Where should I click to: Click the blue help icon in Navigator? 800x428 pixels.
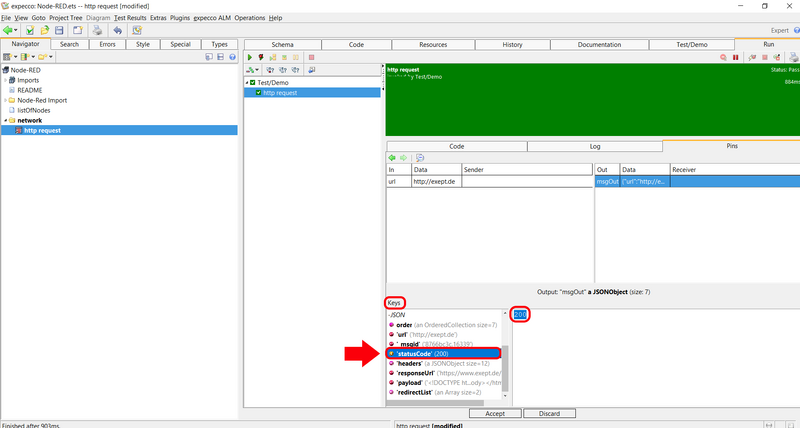point(233,58)
